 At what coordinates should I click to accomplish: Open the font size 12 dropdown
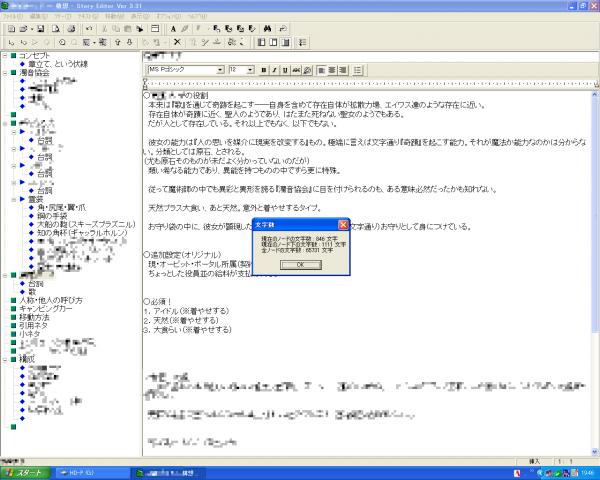tap(250, 70)
